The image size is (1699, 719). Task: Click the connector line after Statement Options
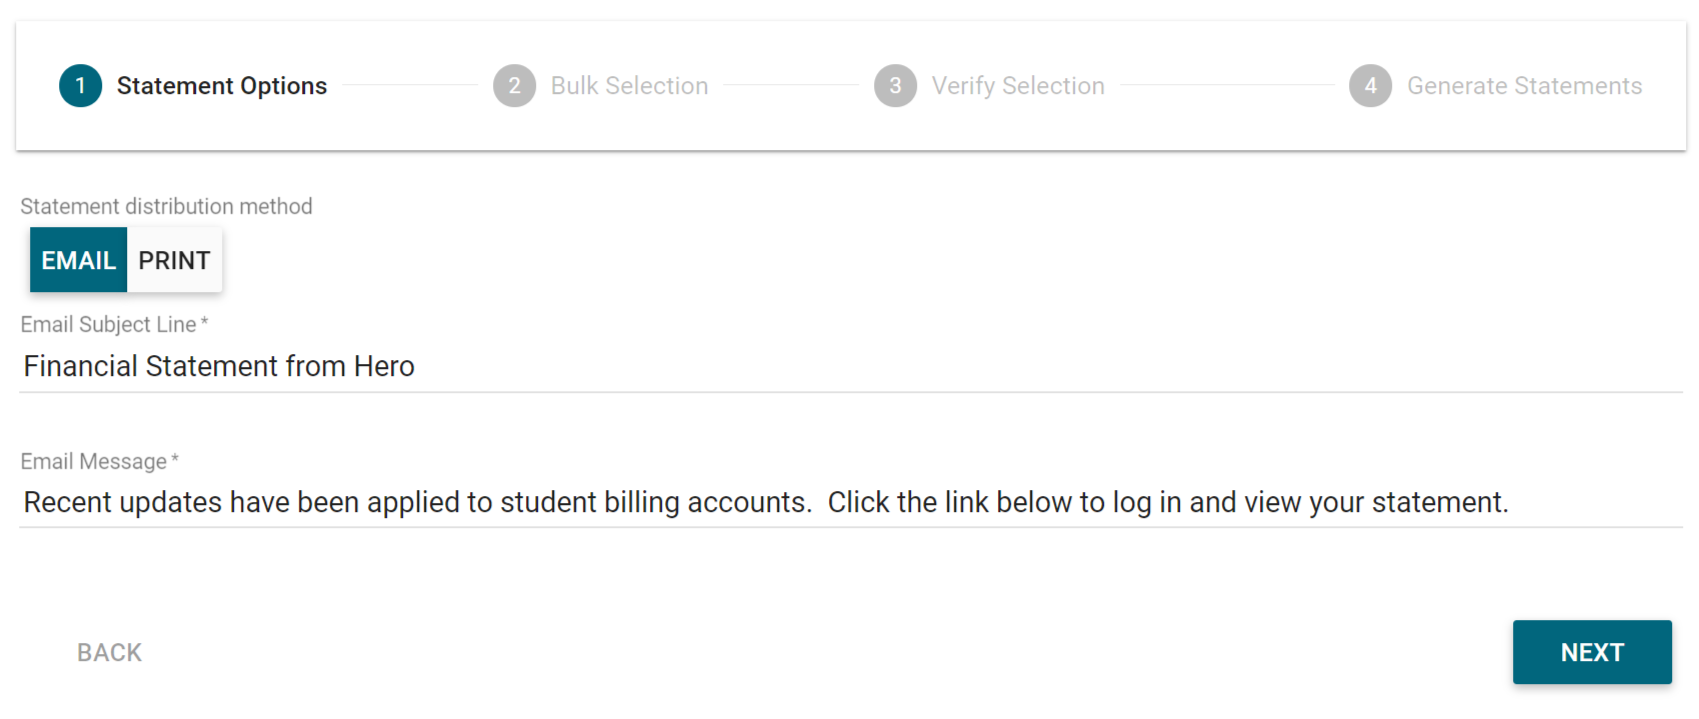410,86
